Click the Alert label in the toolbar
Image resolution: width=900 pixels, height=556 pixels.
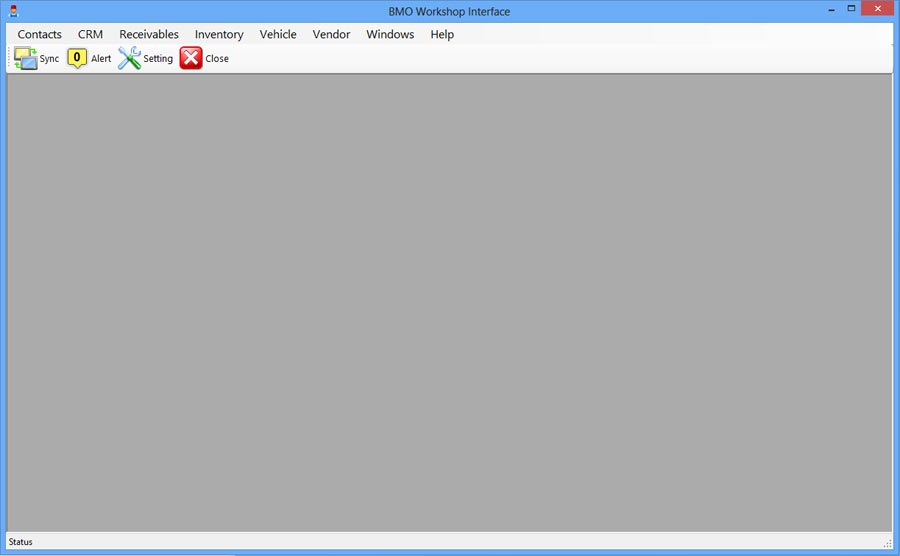coord(101,59)
